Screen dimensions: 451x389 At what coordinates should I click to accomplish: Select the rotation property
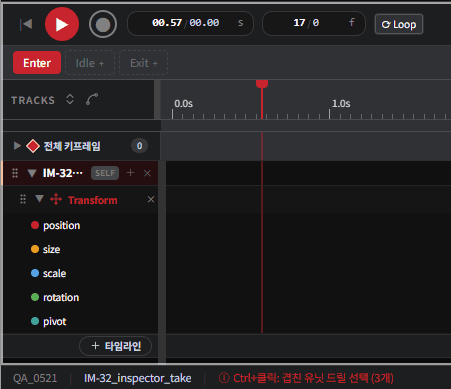[61, 297]
